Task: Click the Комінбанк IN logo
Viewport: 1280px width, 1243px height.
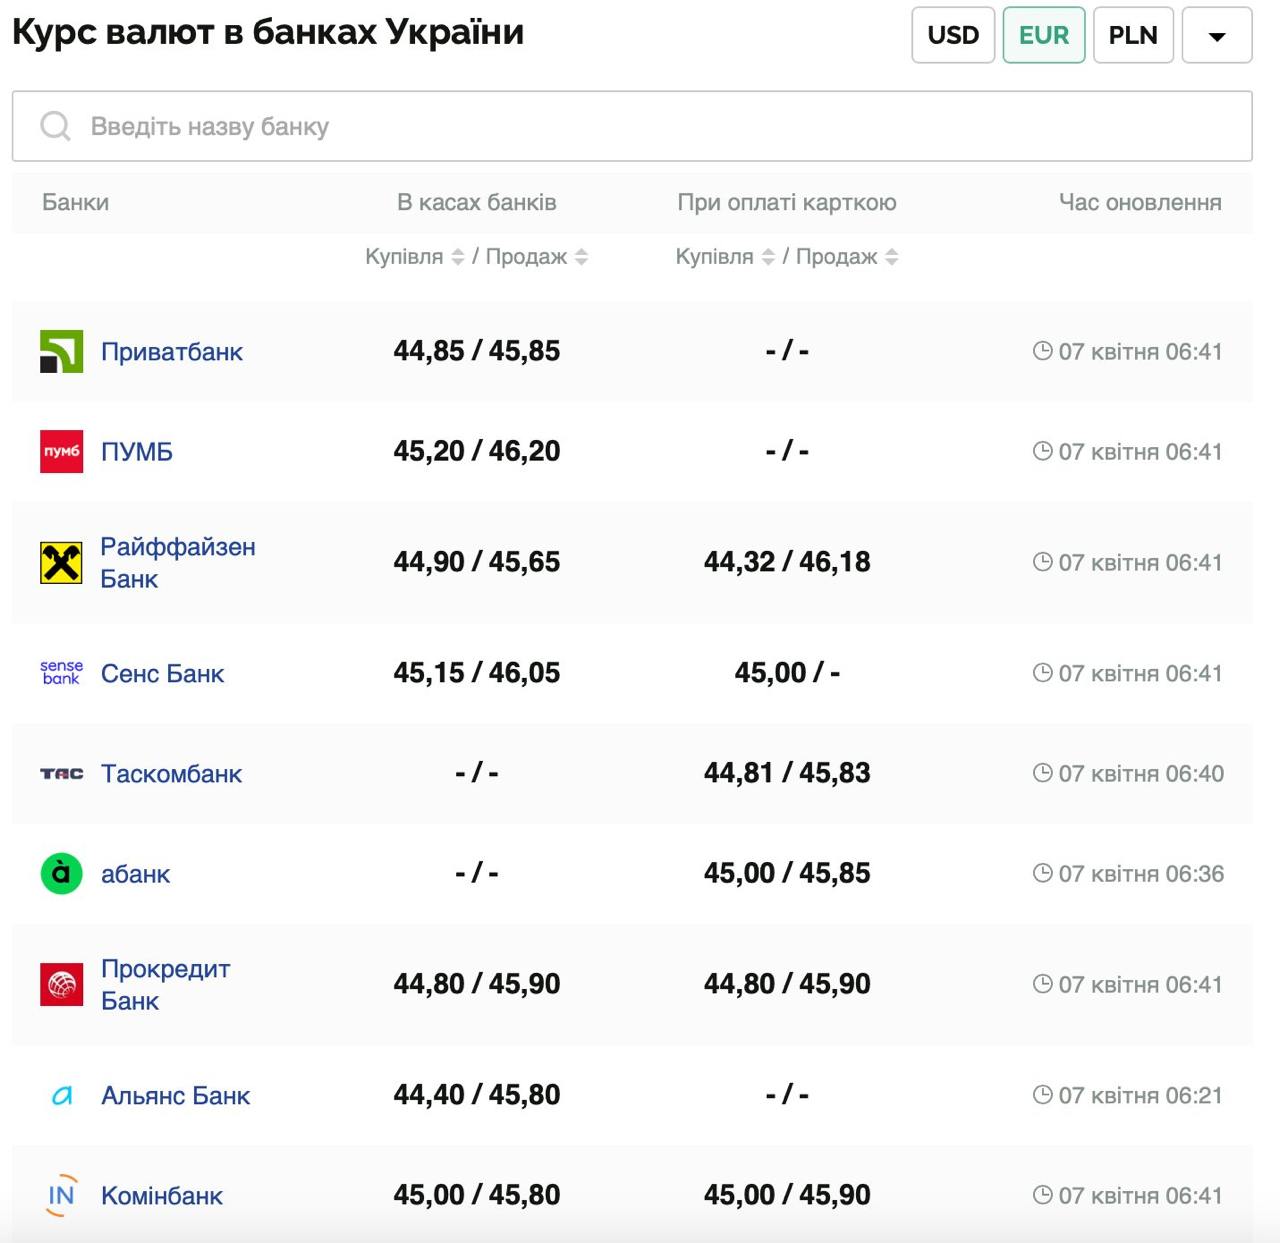Action: (x=61, y=1196)
